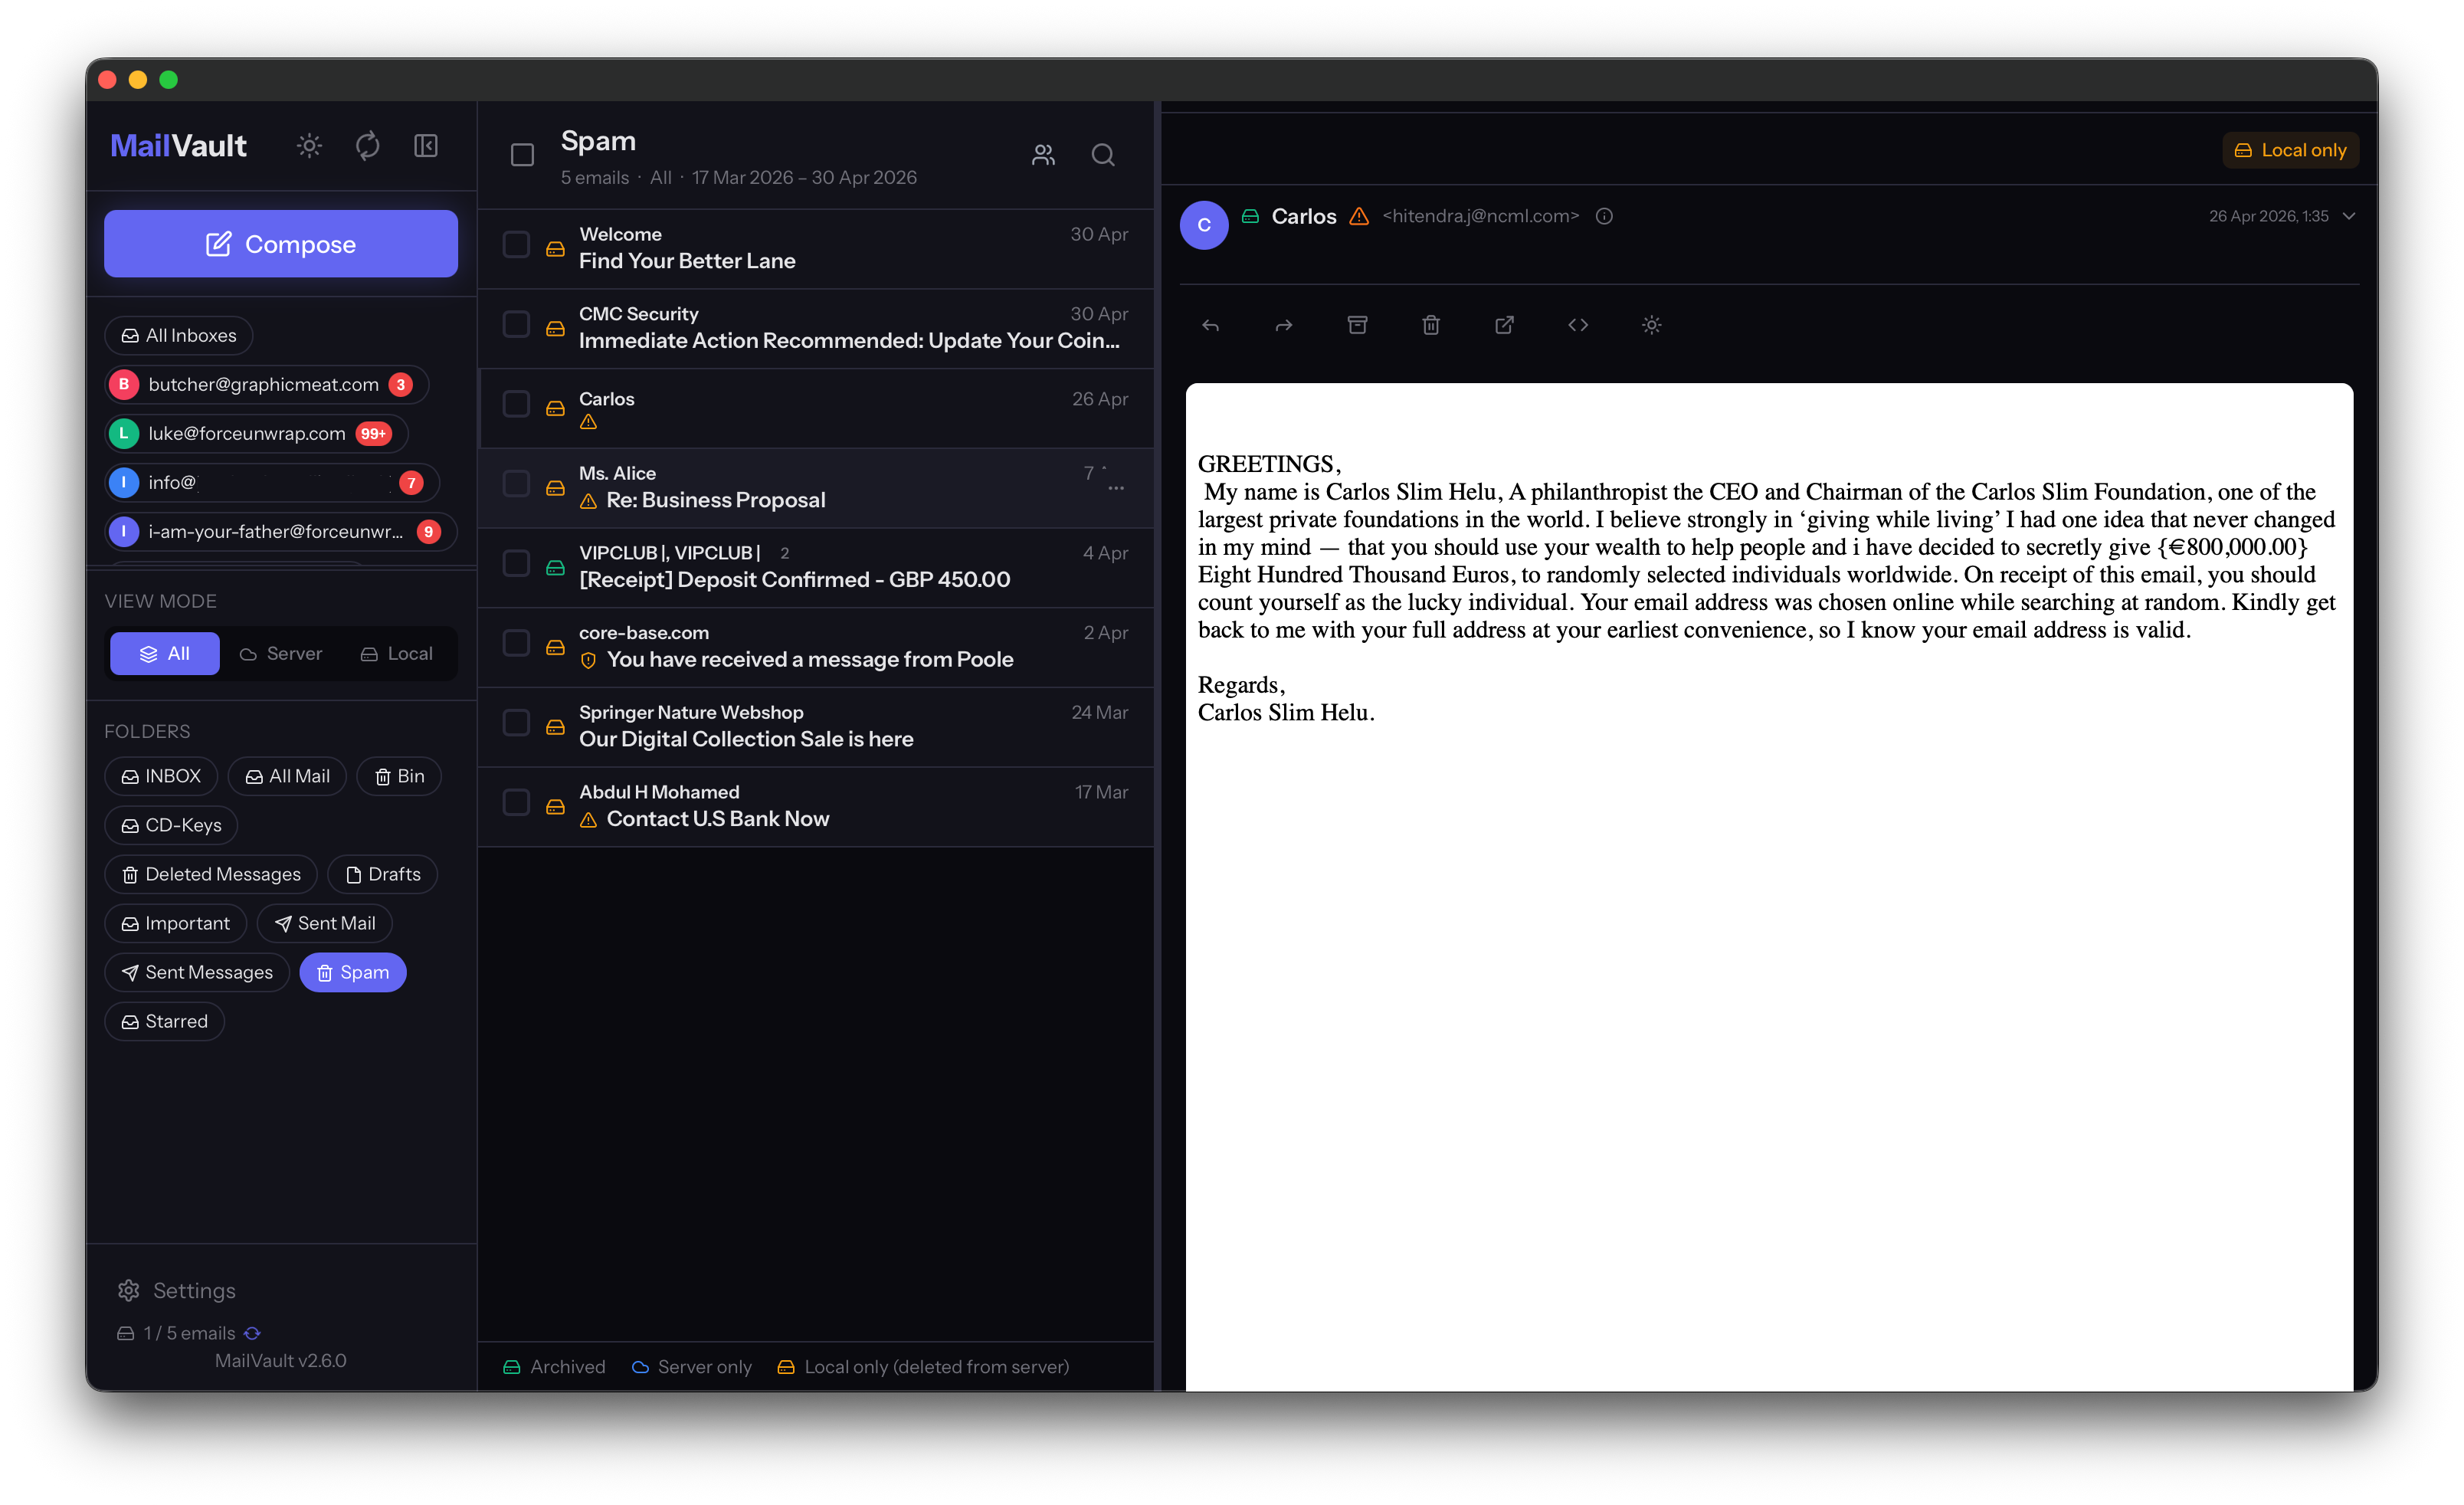Open the VIPCLUB Deposit Confirmed email
The height and width of the screenshot is (1505, 2464).
coord(816,568)
